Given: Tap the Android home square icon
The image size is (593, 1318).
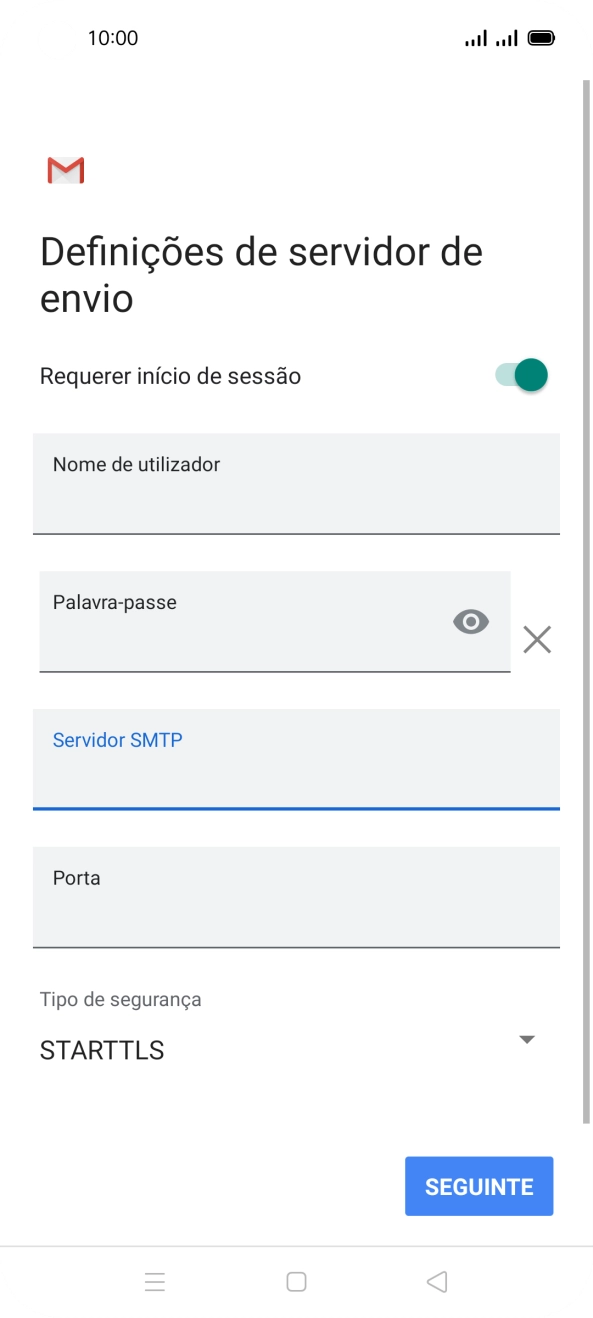Looking at the screenshot, I should [296, 1282].
